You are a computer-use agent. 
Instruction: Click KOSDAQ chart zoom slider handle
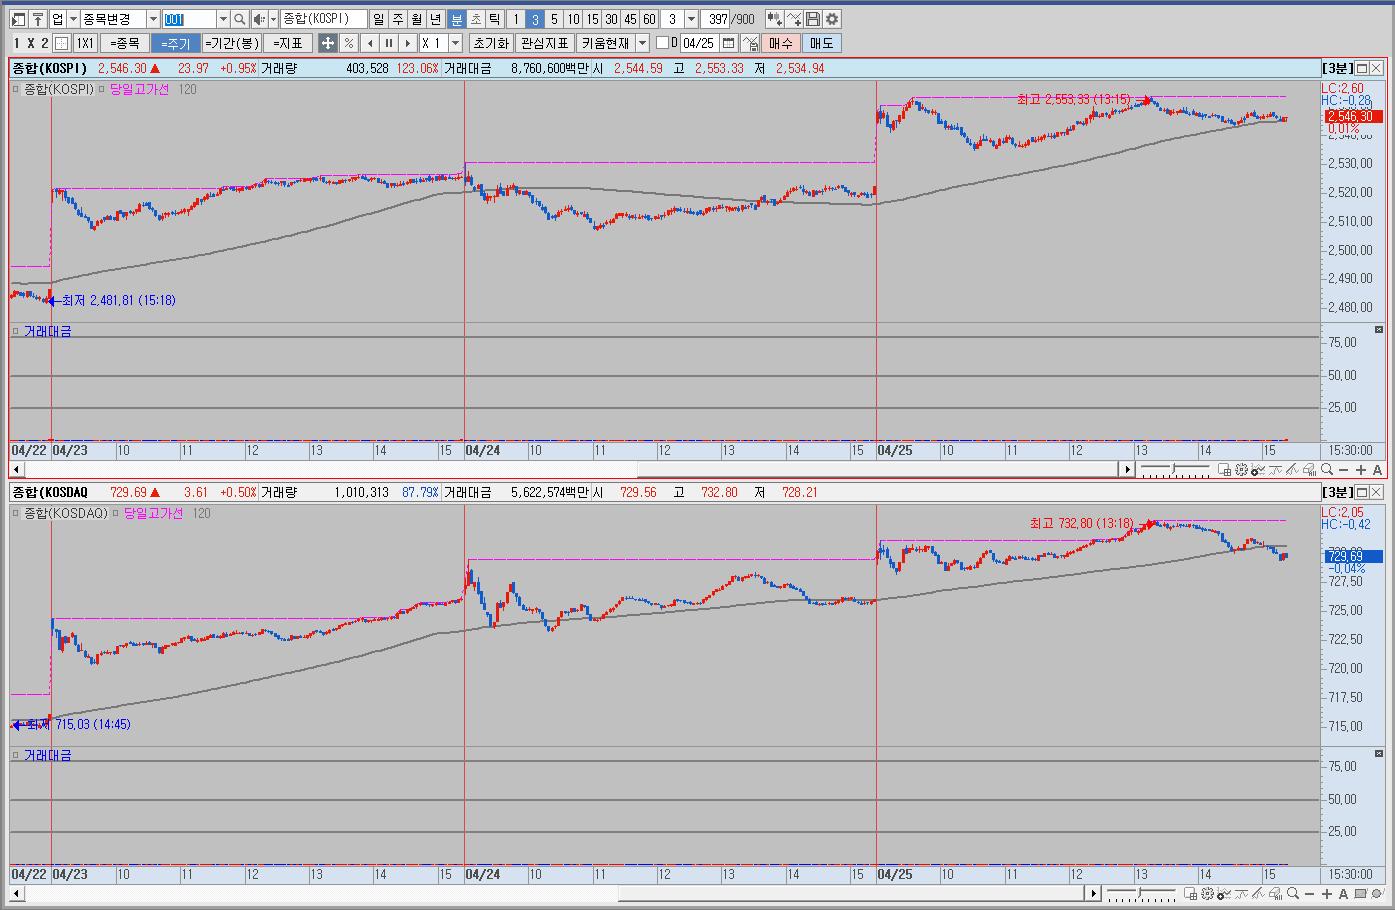click(x=1140, y=892)
